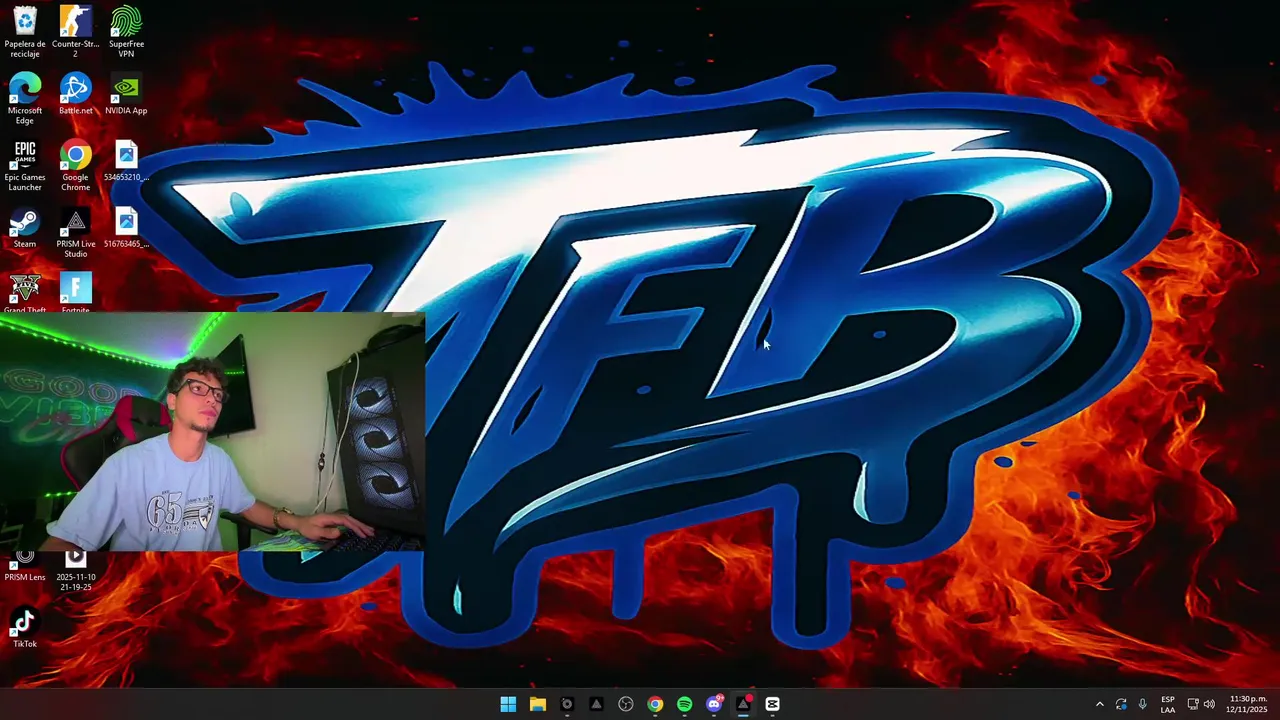Open the ESP LAA language switcher
The height and width of the screenshot is (720, 1280).
point(1167,704)
